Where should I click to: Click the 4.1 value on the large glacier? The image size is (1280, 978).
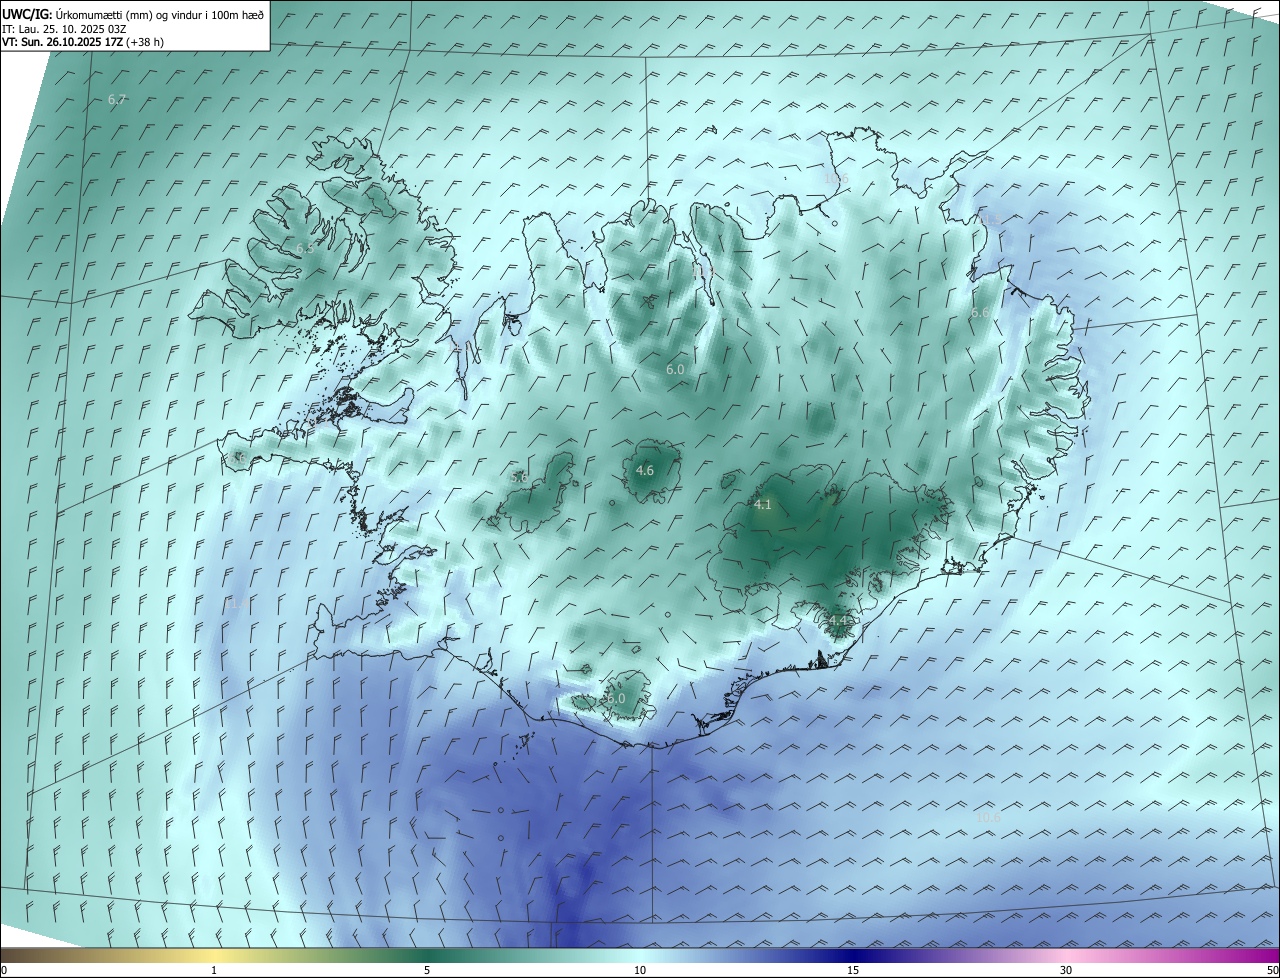point(762,505)
